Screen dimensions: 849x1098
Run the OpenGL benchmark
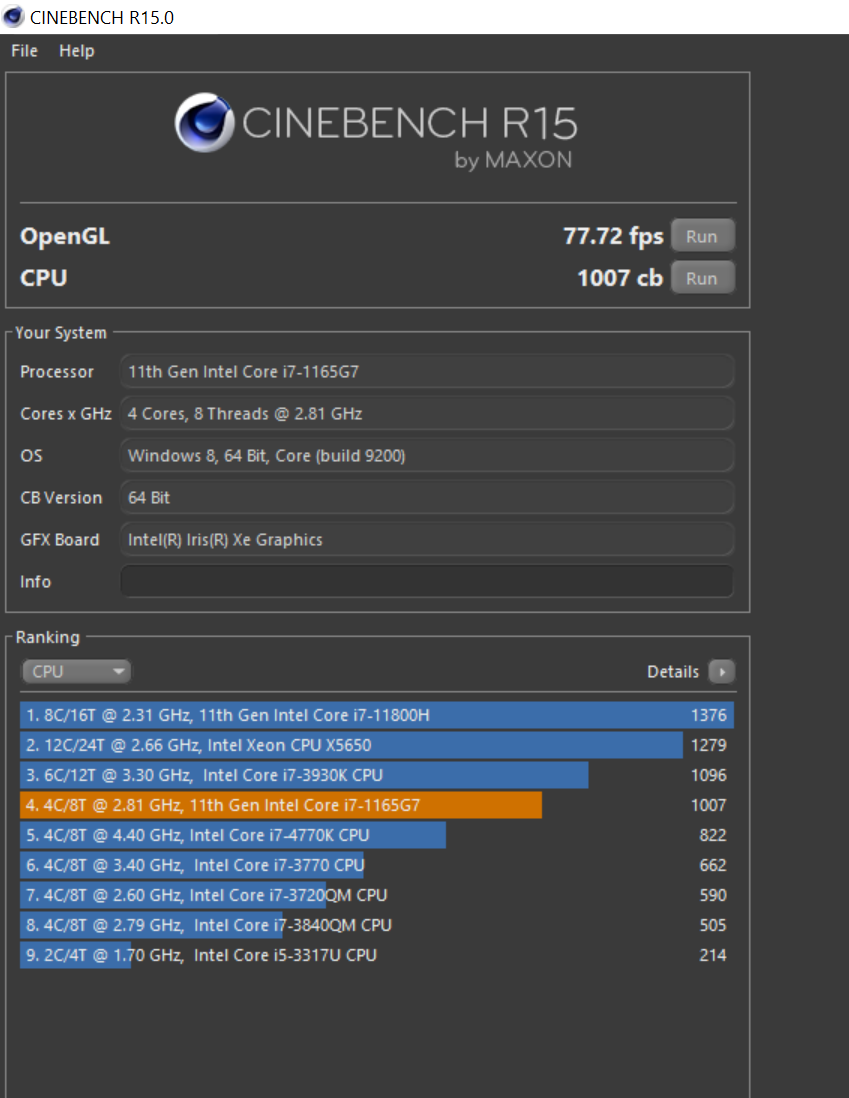tap(703, 236)
